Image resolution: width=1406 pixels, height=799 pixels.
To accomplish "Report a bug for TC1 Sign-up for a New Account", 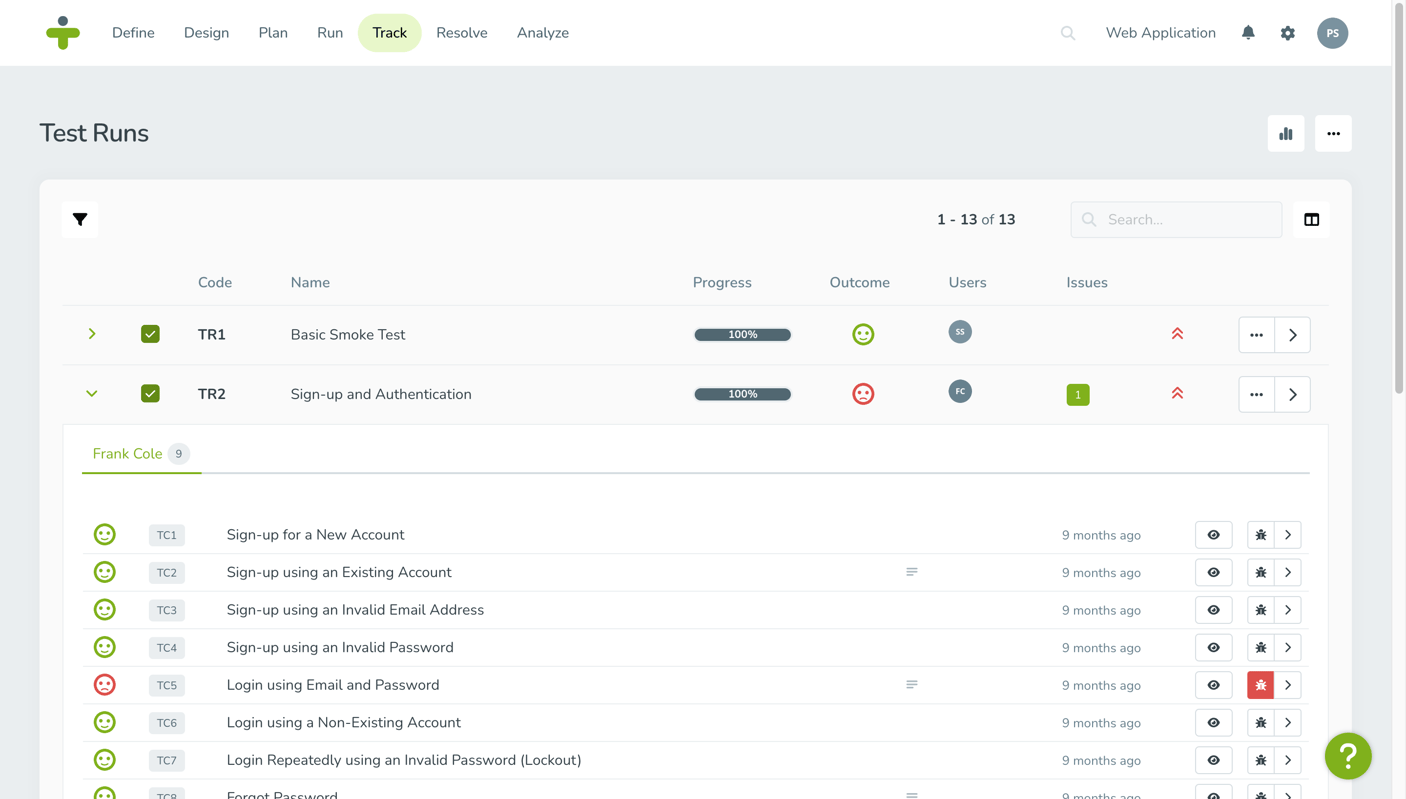I will coord(1260,534).
